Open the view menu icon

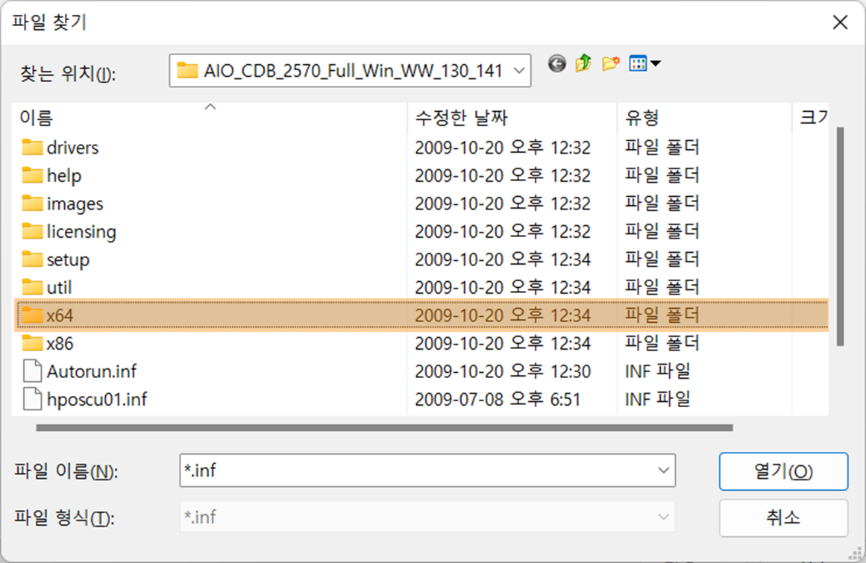tap(638, 64)
